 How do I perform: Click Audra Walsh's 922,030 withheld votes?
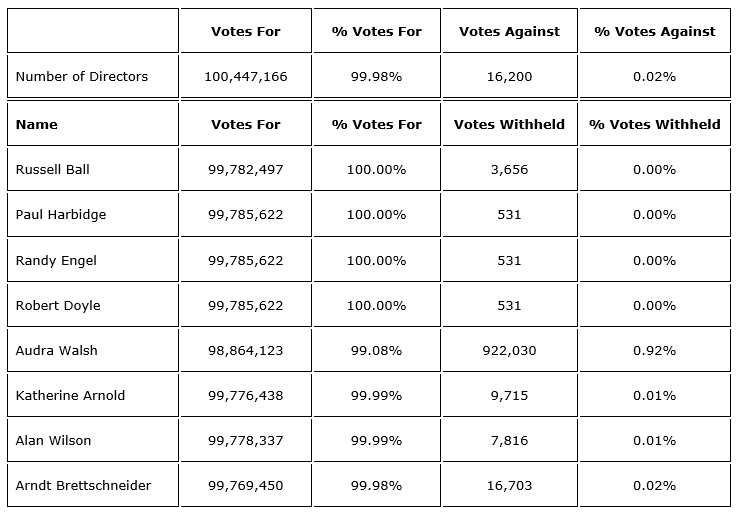(x=508, y=351)
